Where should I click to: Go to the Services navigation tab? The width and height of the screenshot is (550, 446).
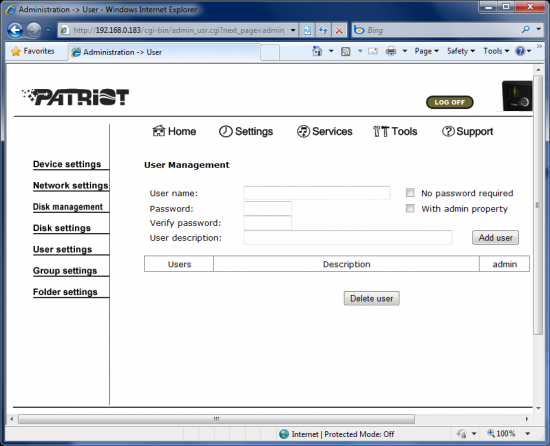tap(324, 131)
